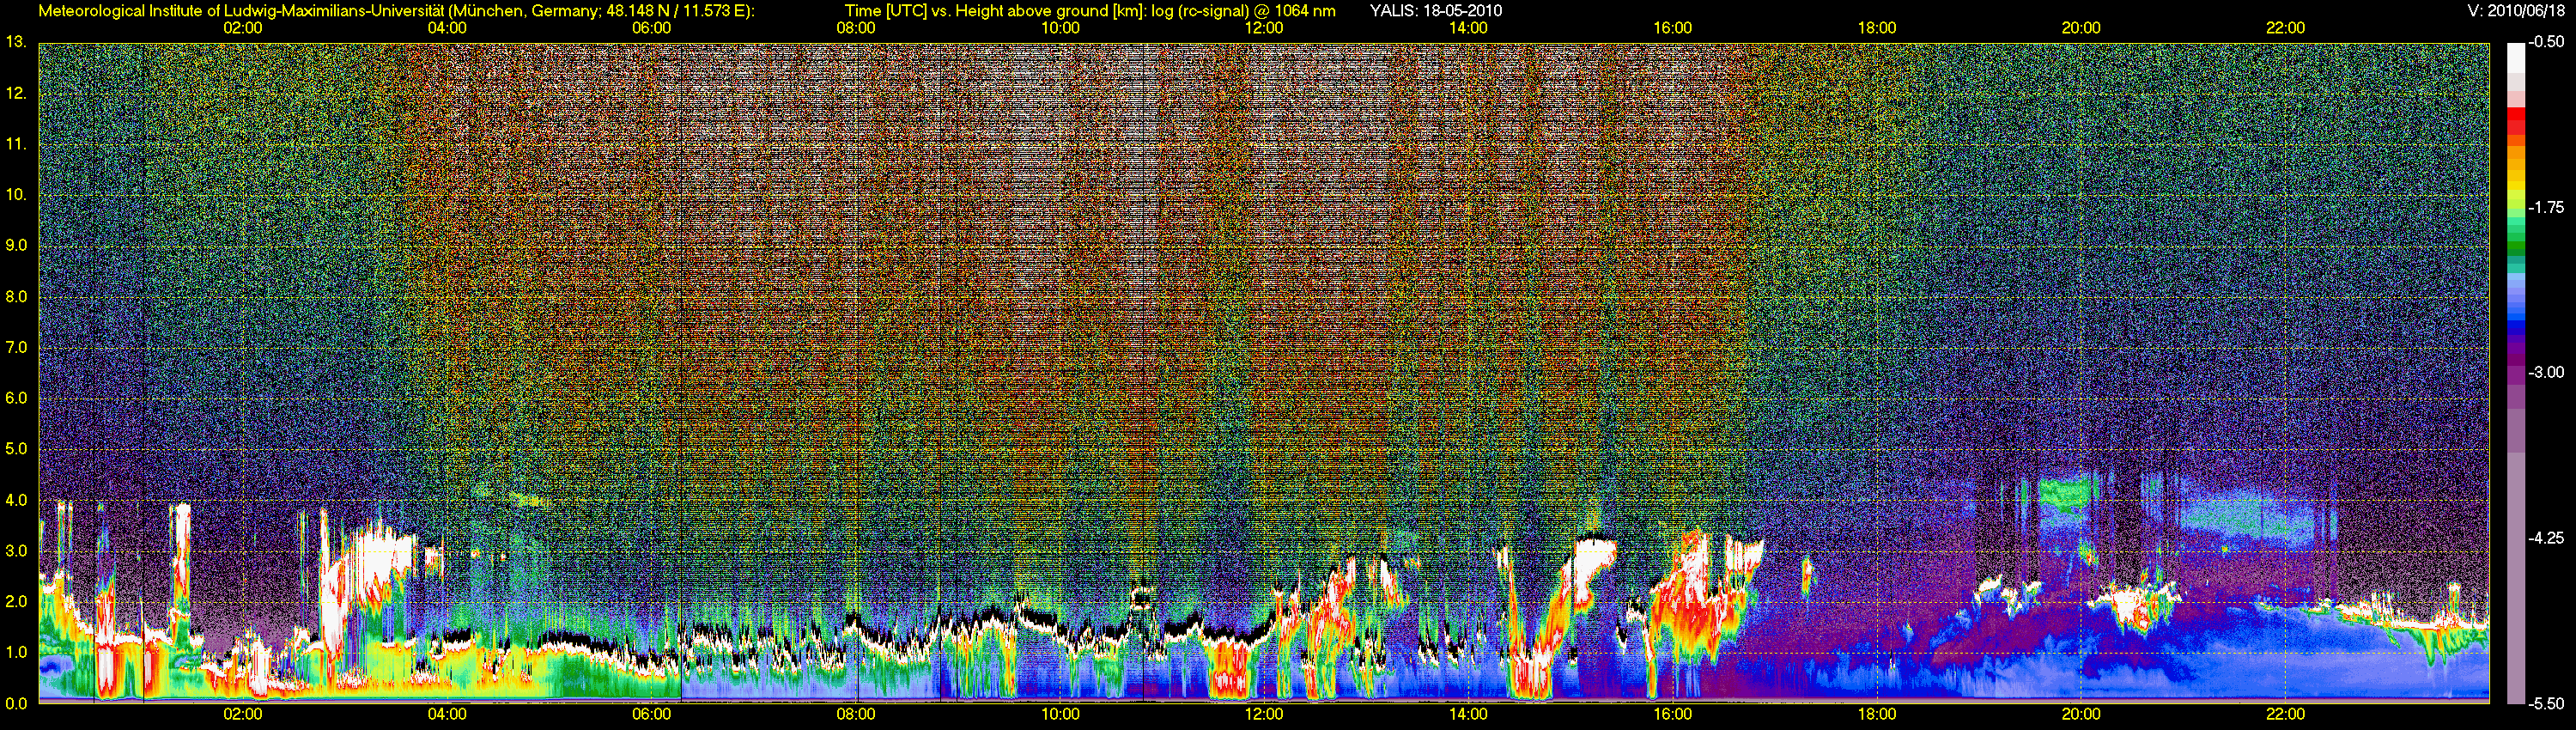Viewport: 2576px width, 730px height.
Task: Click the colorbar value -5.50
Action: (x=2547, y=703)
